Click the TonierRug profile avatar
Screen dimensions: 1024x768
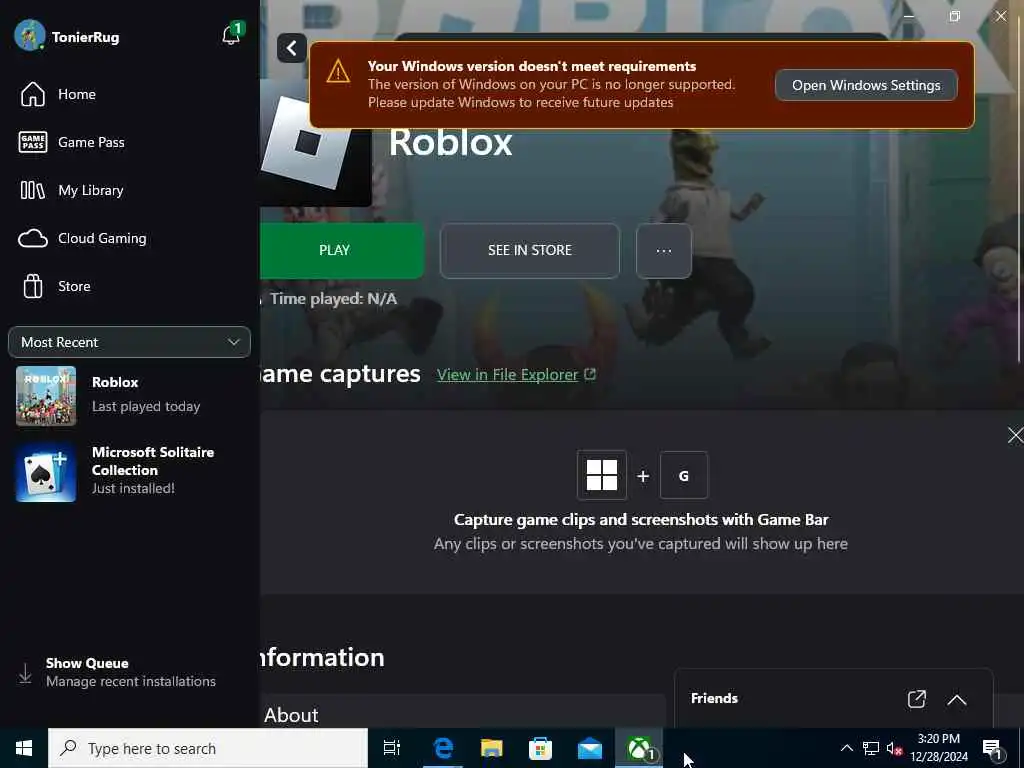(x=29, y=35)
